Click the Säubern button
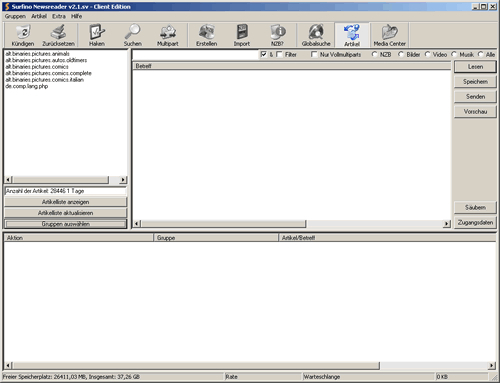Image resolution: width=500 pixels, height=383 pixels. coord(475,208)
